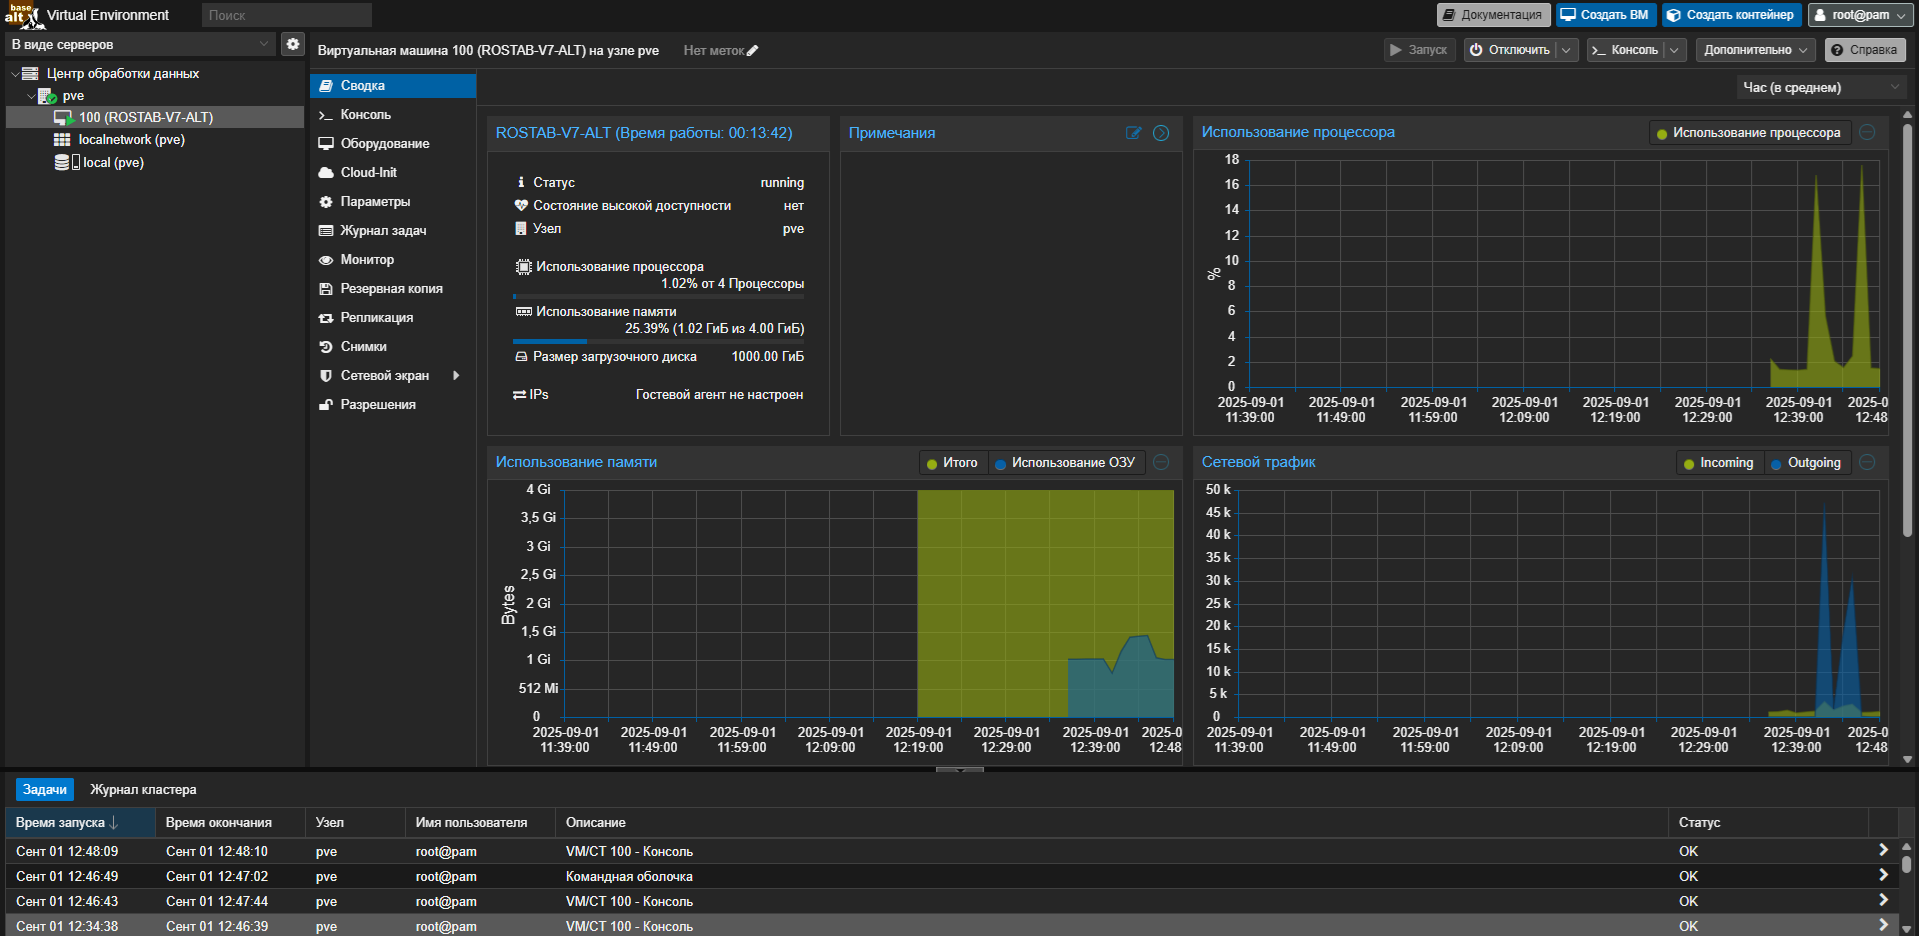Viewport: 1919px width, 936px height.
Task: Switch to Журнал кластера tab
Action: click(143, 790)
